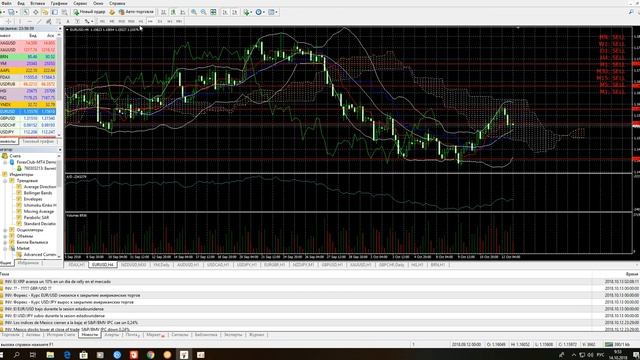
Task: Select the equidistant channel tool
Action: click(x=48, y=21)
